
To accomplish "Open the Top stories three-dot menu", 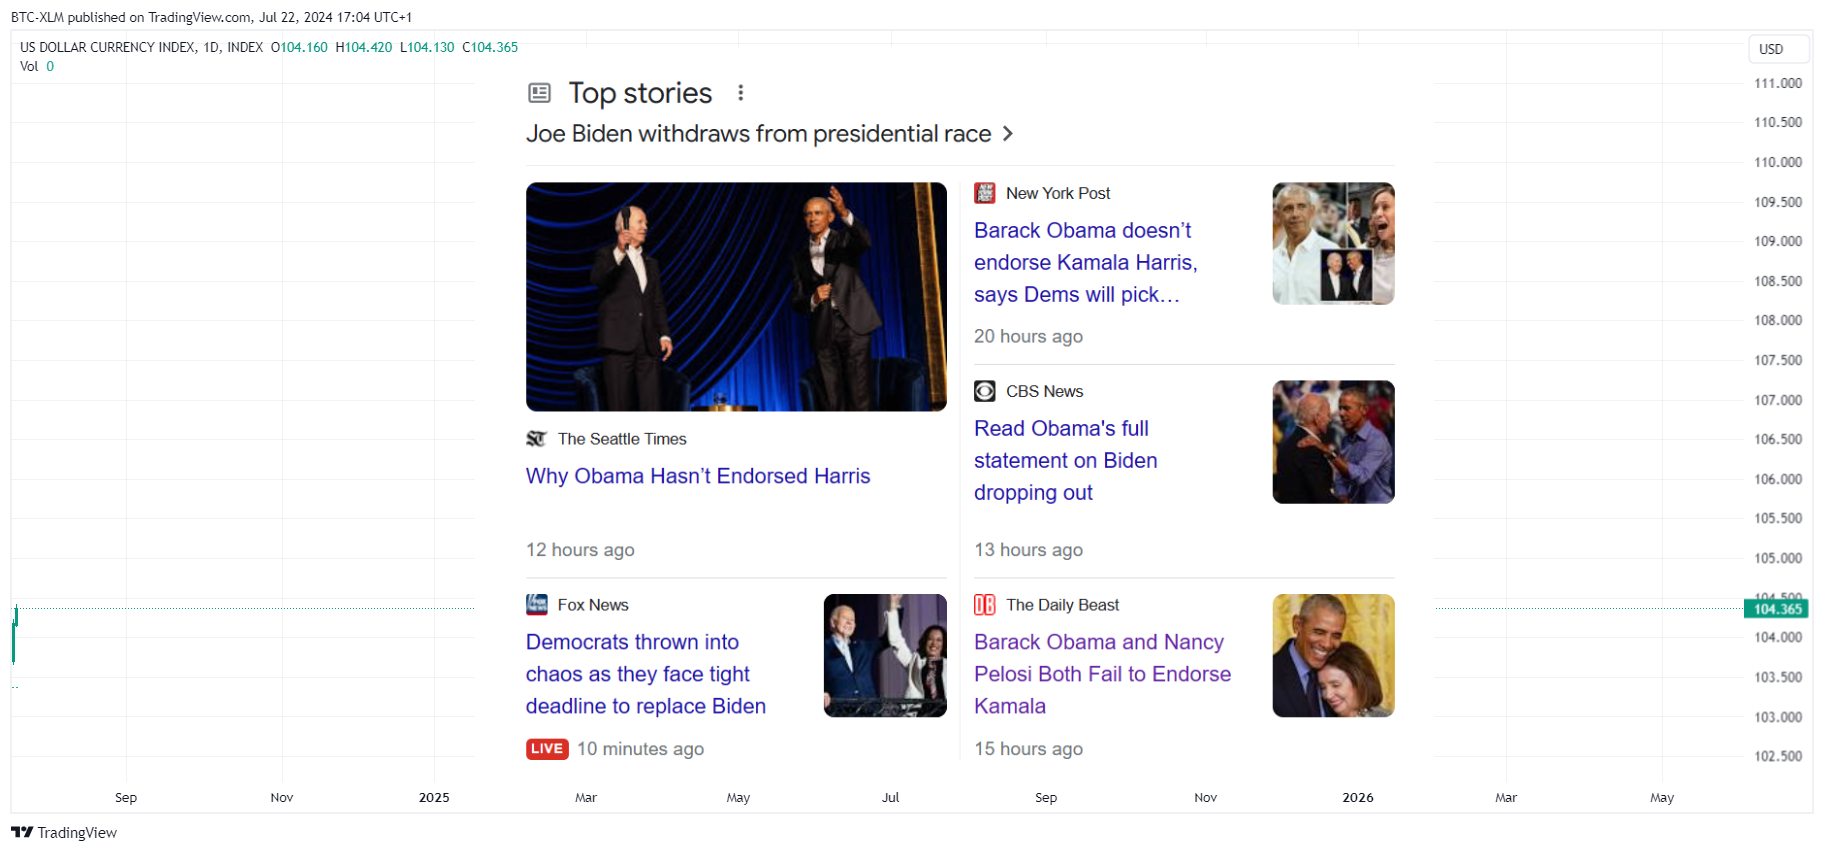I will pyautogui.click(x=740, y=93).
